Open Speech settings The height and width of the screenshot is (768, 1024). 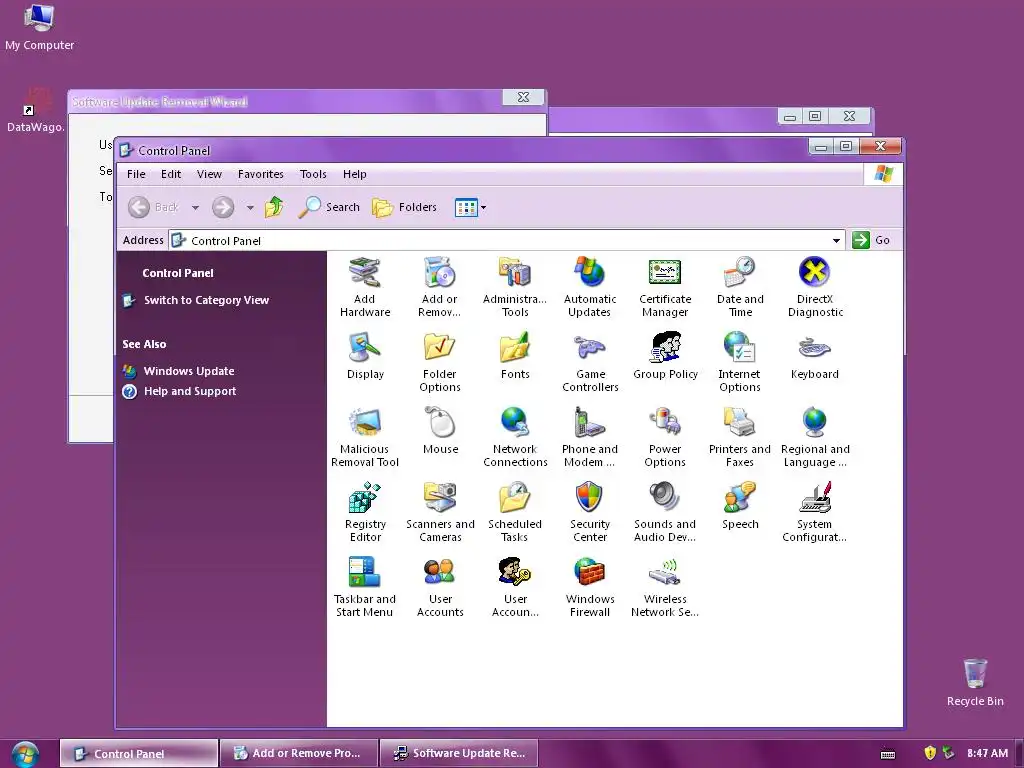click(x=740, y=506)
